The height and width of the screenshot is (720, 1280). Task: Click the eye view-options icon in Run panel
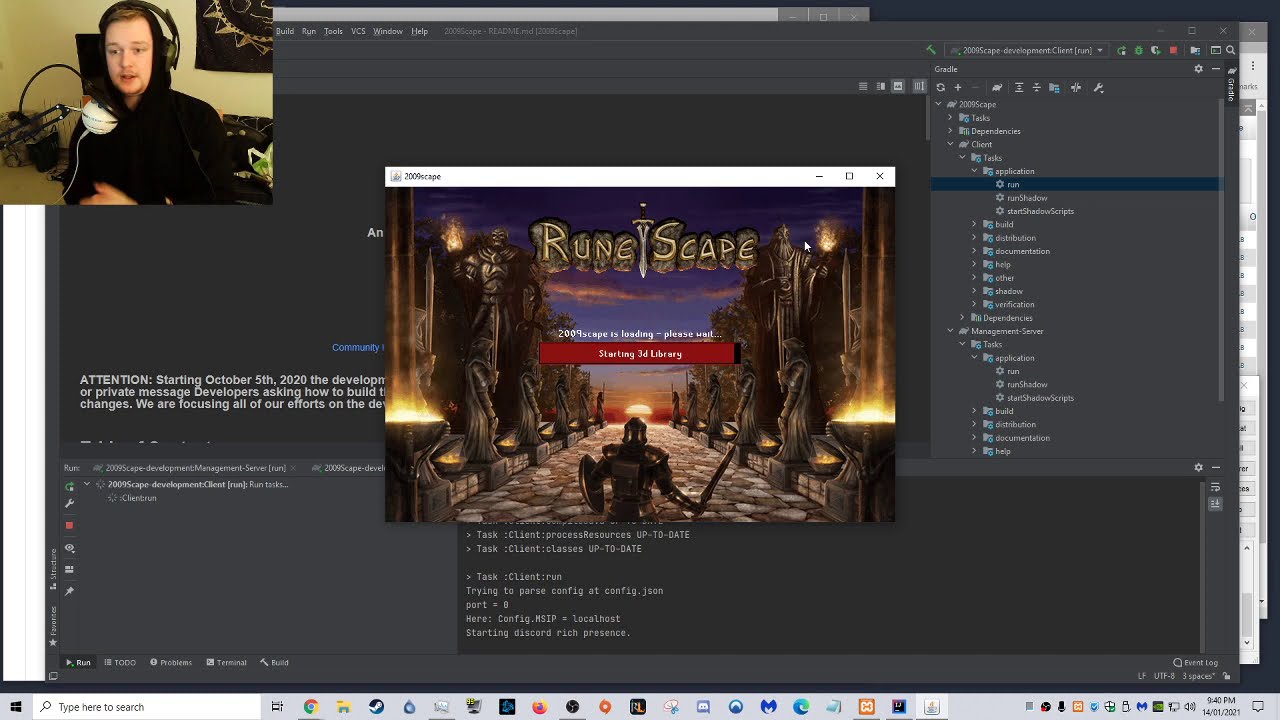[69, 548]
